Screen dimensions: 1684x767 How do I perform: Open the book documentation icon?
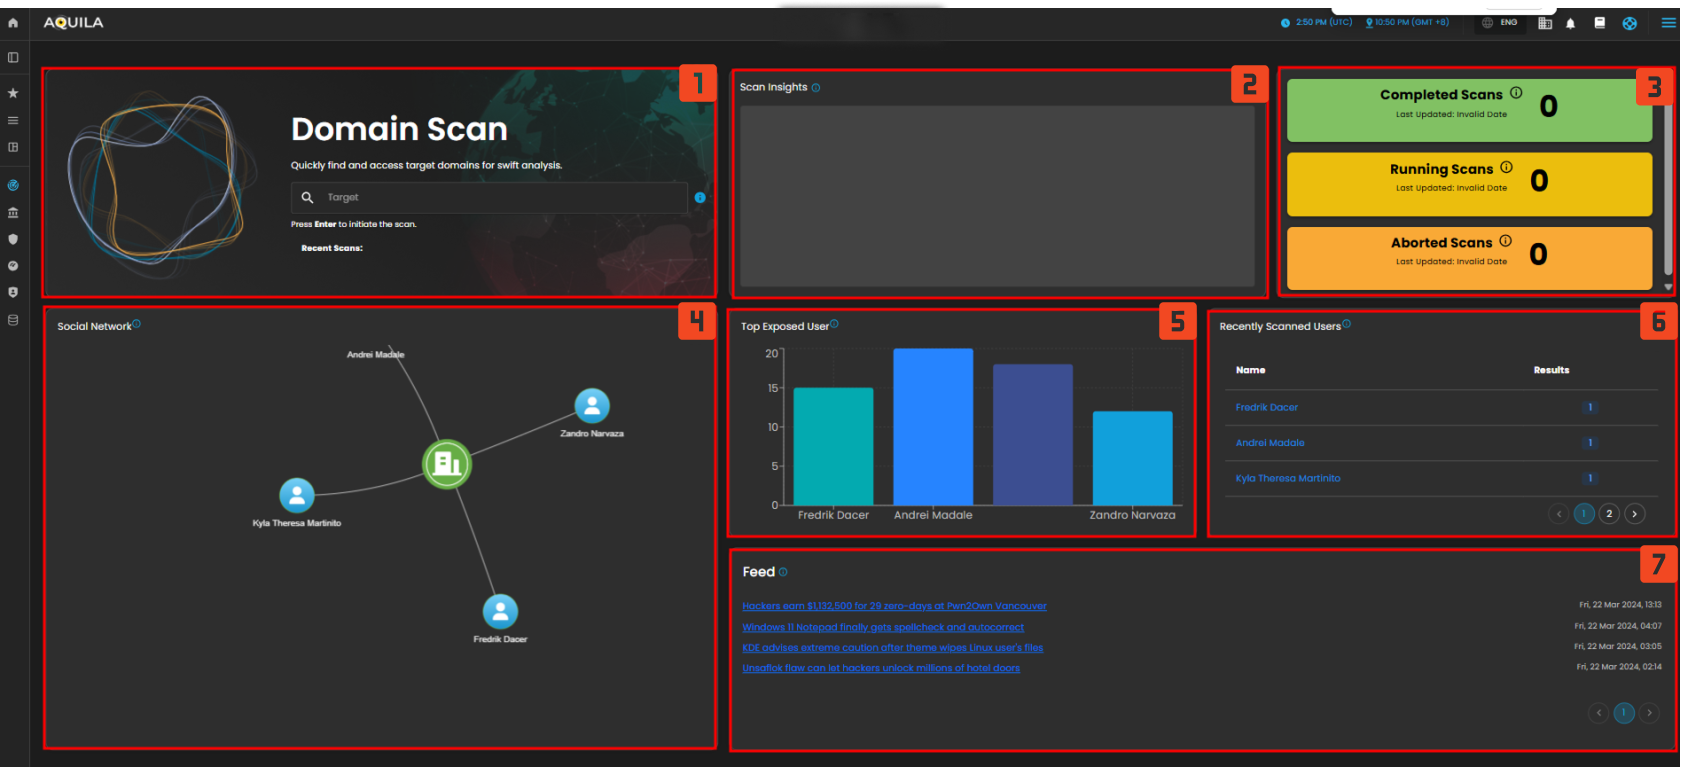[1599, 23]
